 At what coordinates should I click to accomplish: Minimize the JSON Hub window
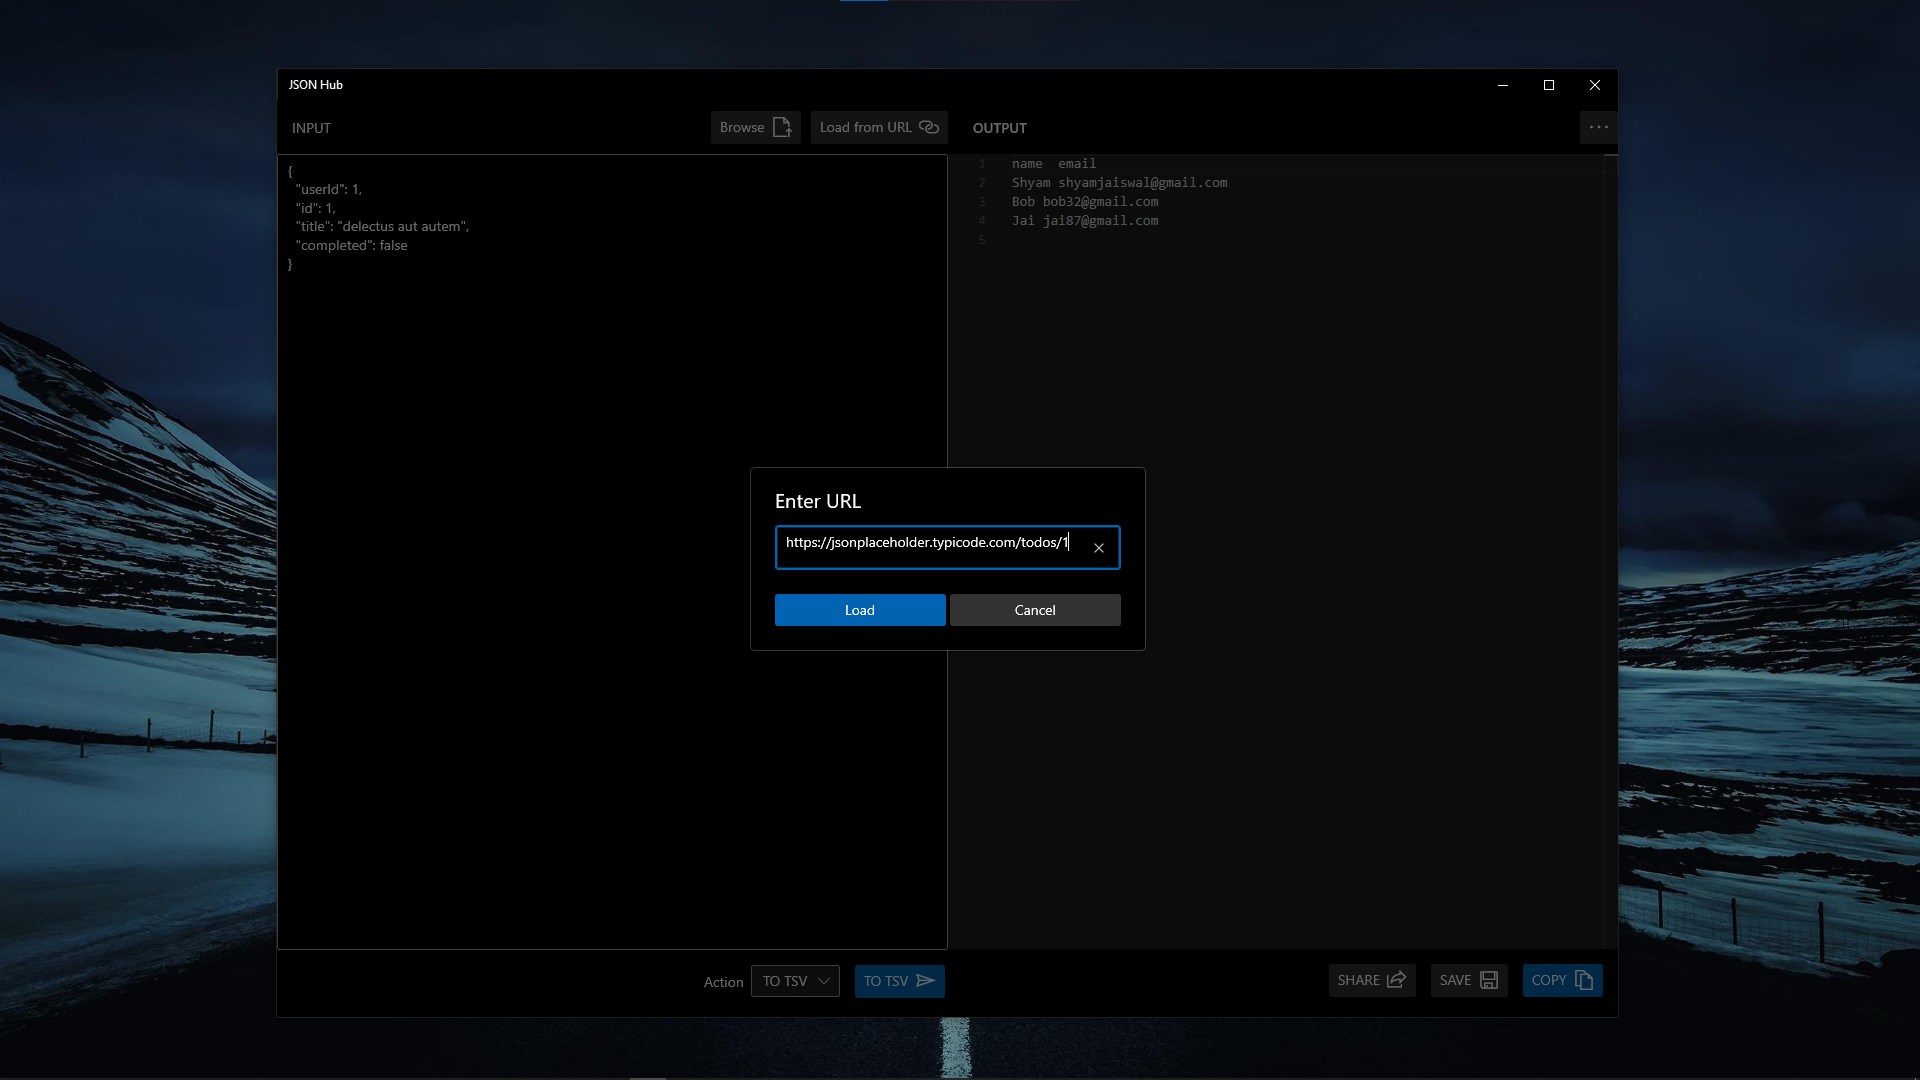point(1502,85)
